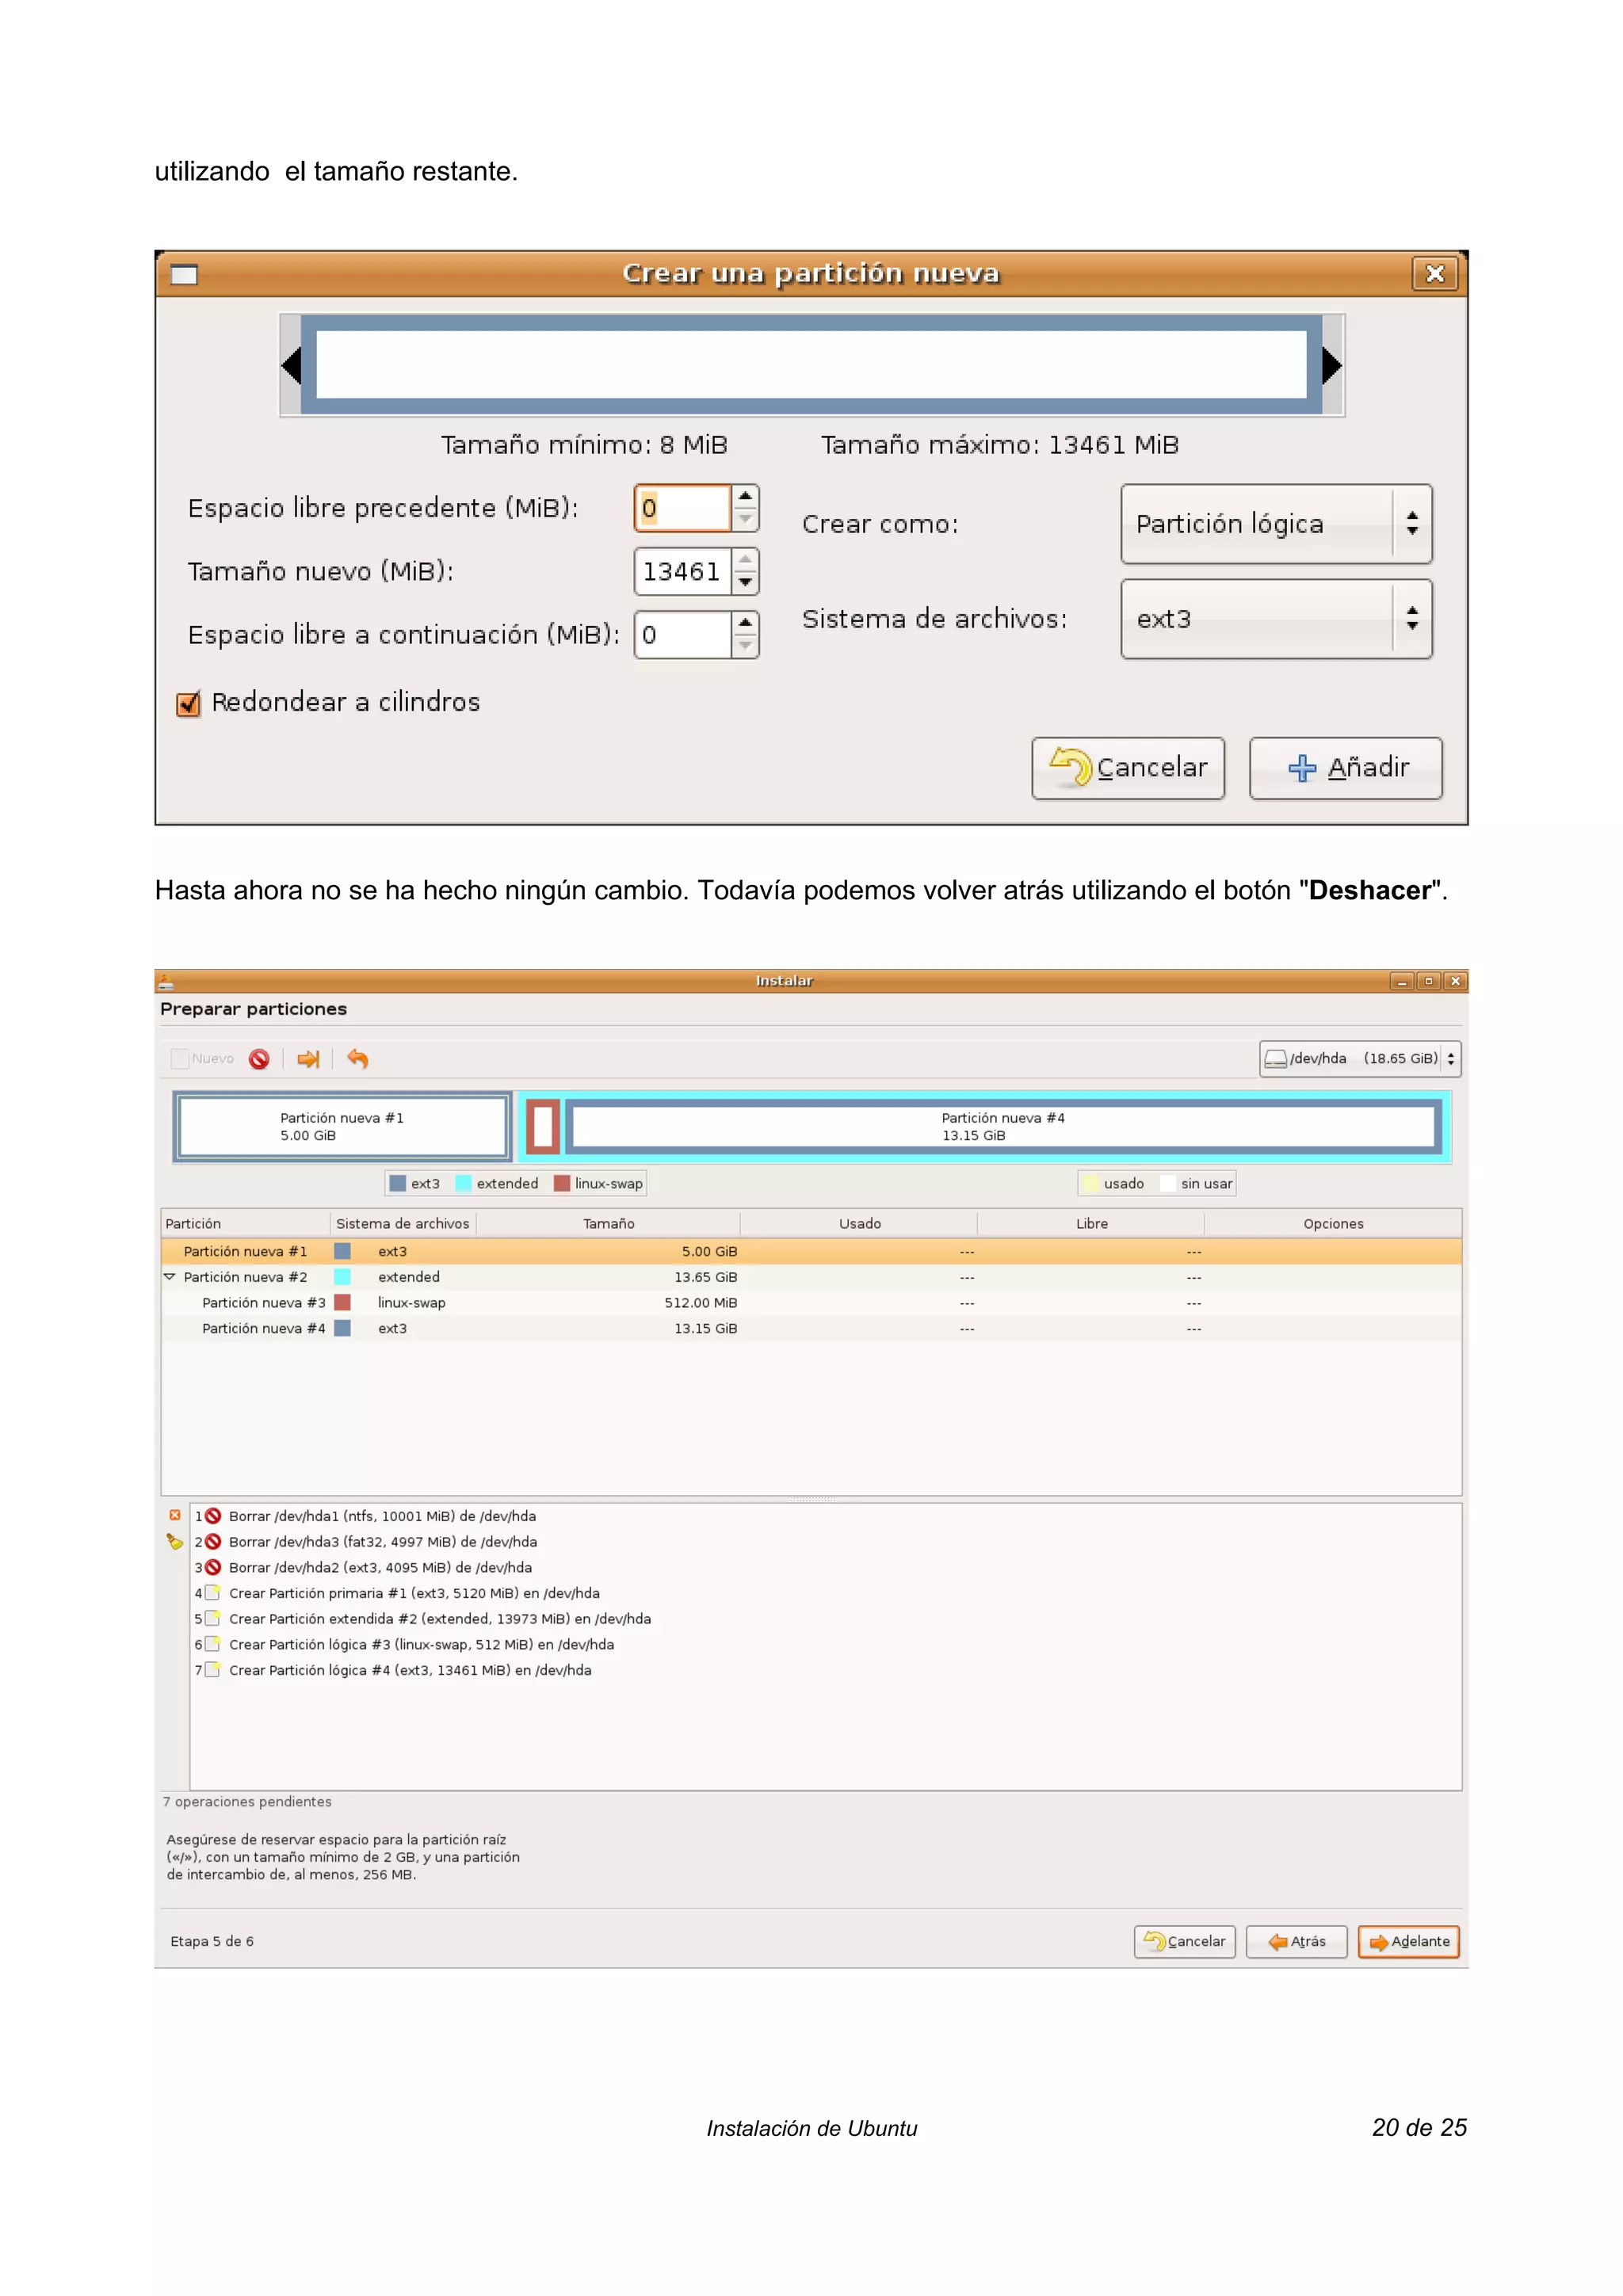Click the right black arrow resize handle

point(1332,365)
